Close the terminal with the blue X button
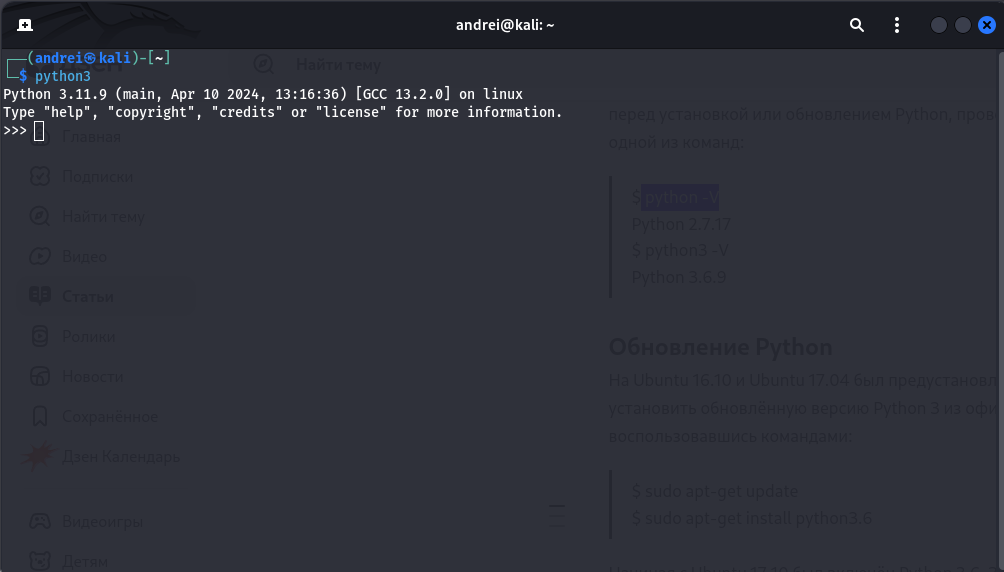The image size is (1004, 572). coord(987,25)
